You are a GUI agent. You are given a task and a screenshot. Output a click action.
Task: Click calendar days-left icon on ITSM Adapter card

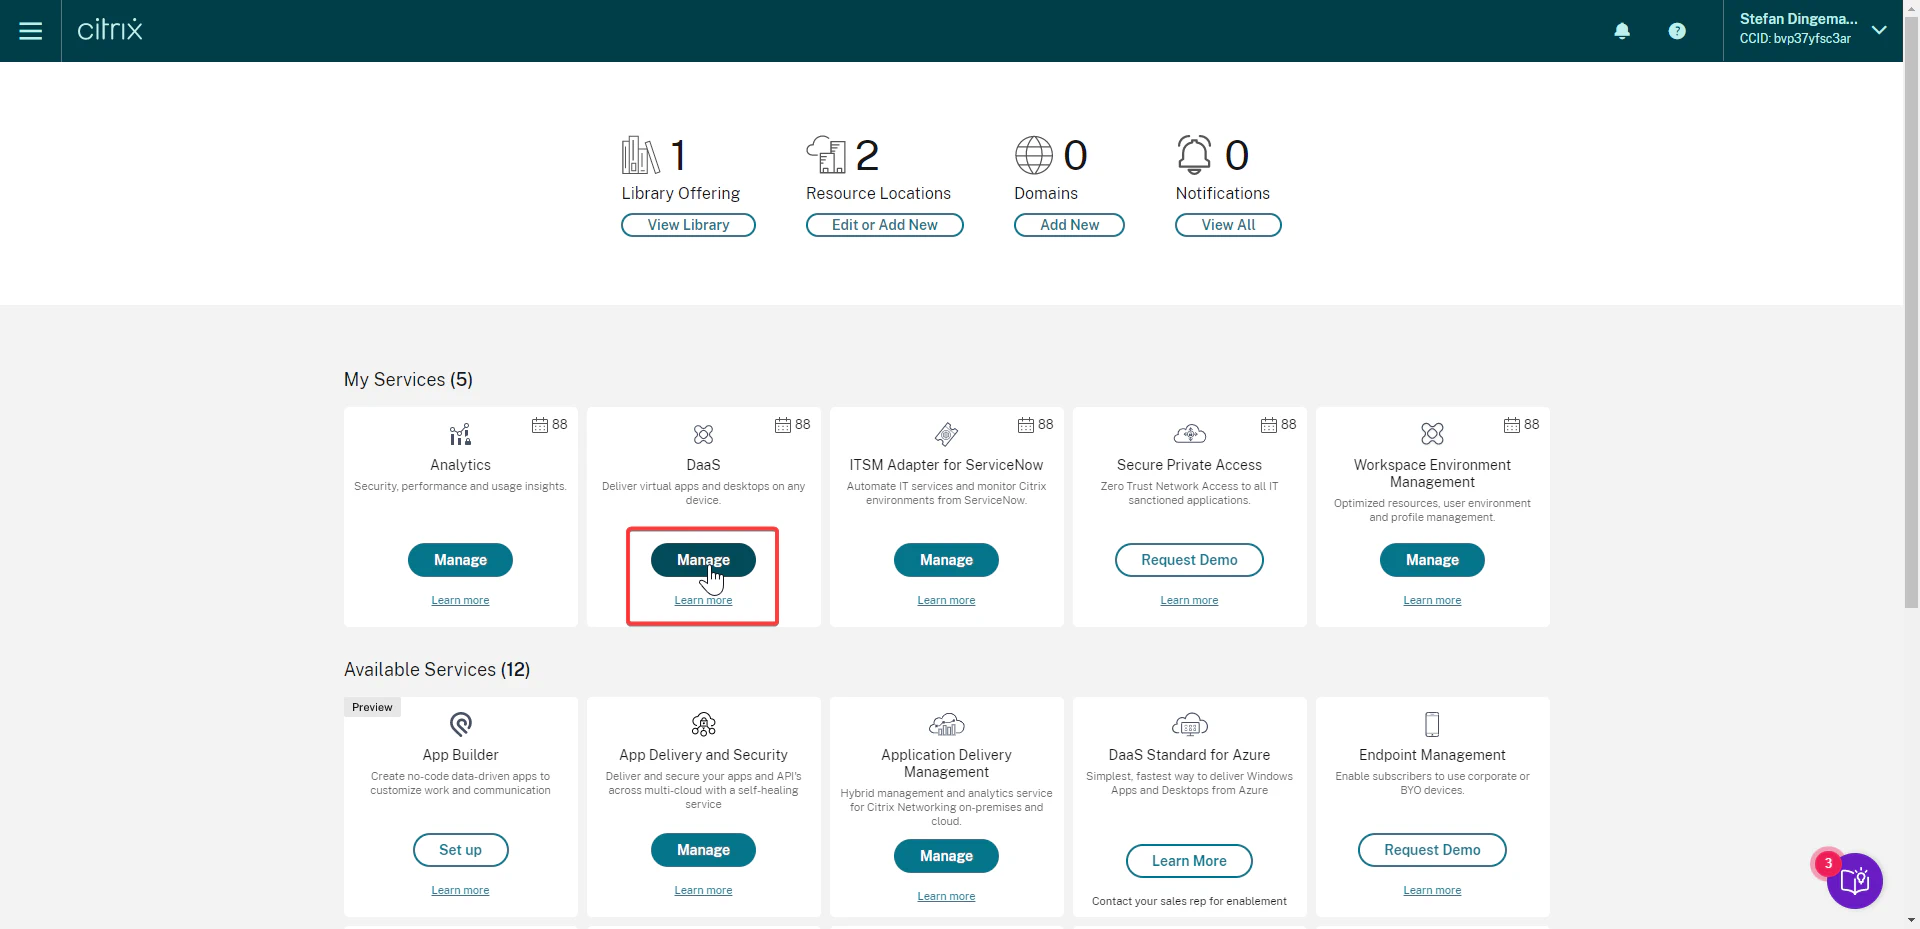click(1025, 425)
